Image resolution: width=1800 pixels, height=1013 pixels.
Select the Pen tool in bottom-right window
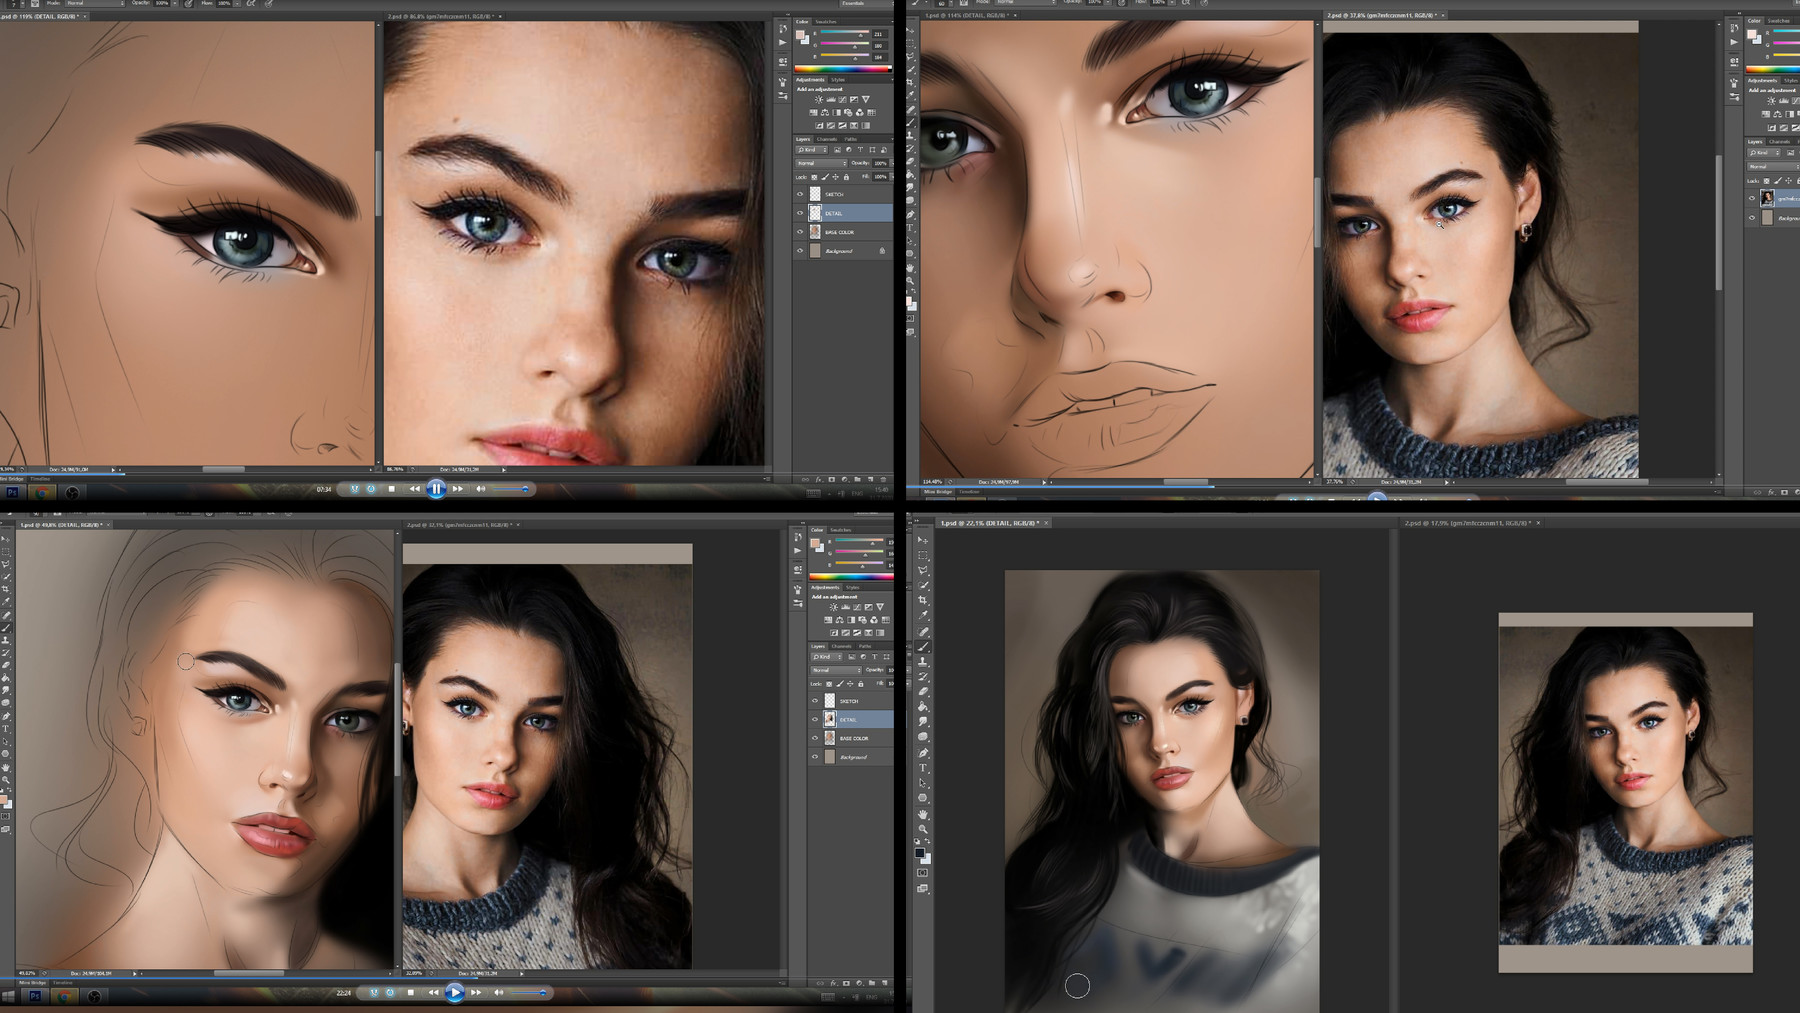[922, 753]
